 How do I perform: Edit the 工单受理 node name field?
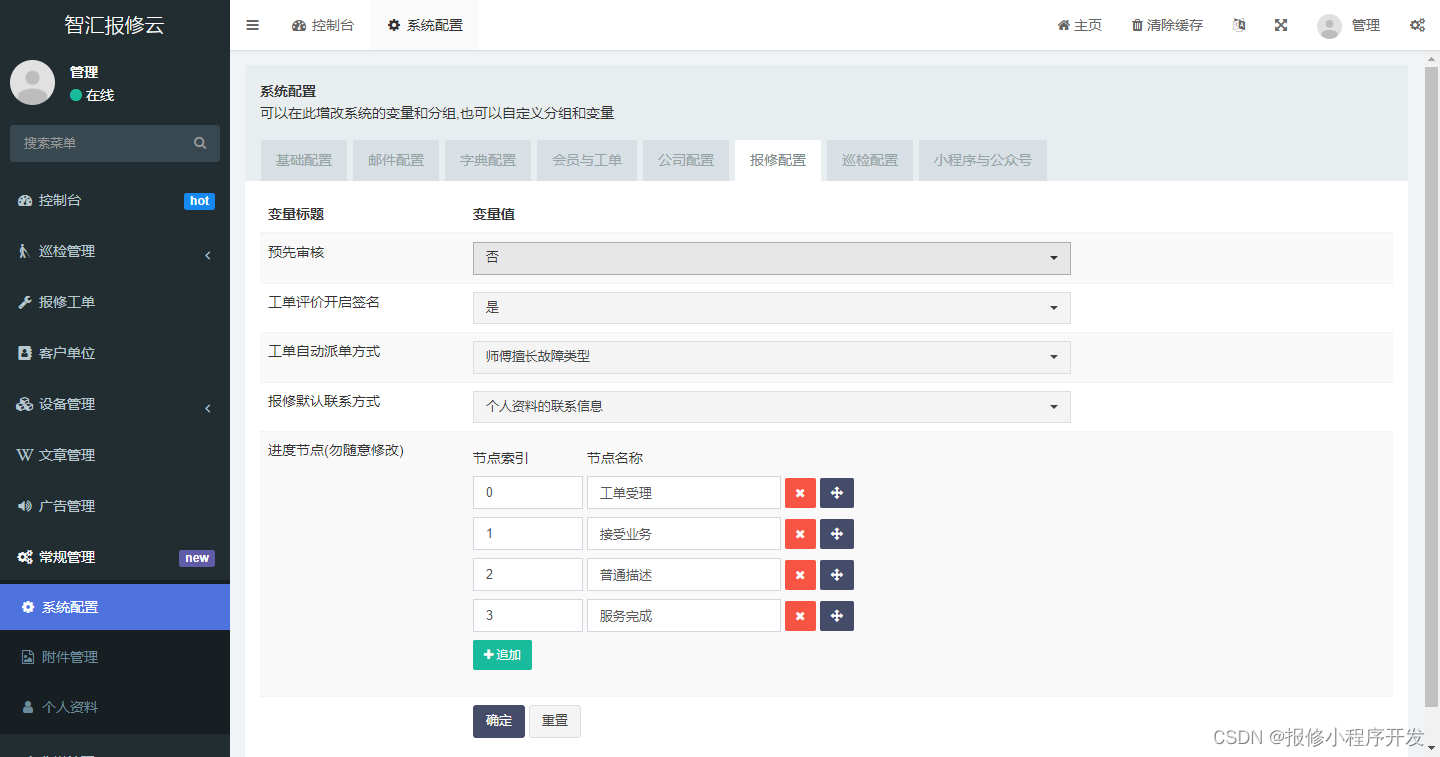[684, 493]
